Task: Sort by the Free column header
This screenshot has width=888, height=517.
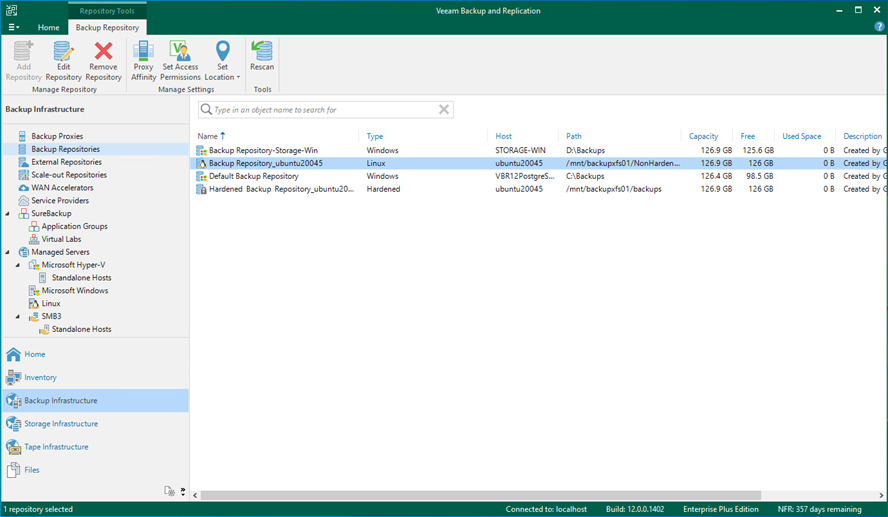Action: 748,136
